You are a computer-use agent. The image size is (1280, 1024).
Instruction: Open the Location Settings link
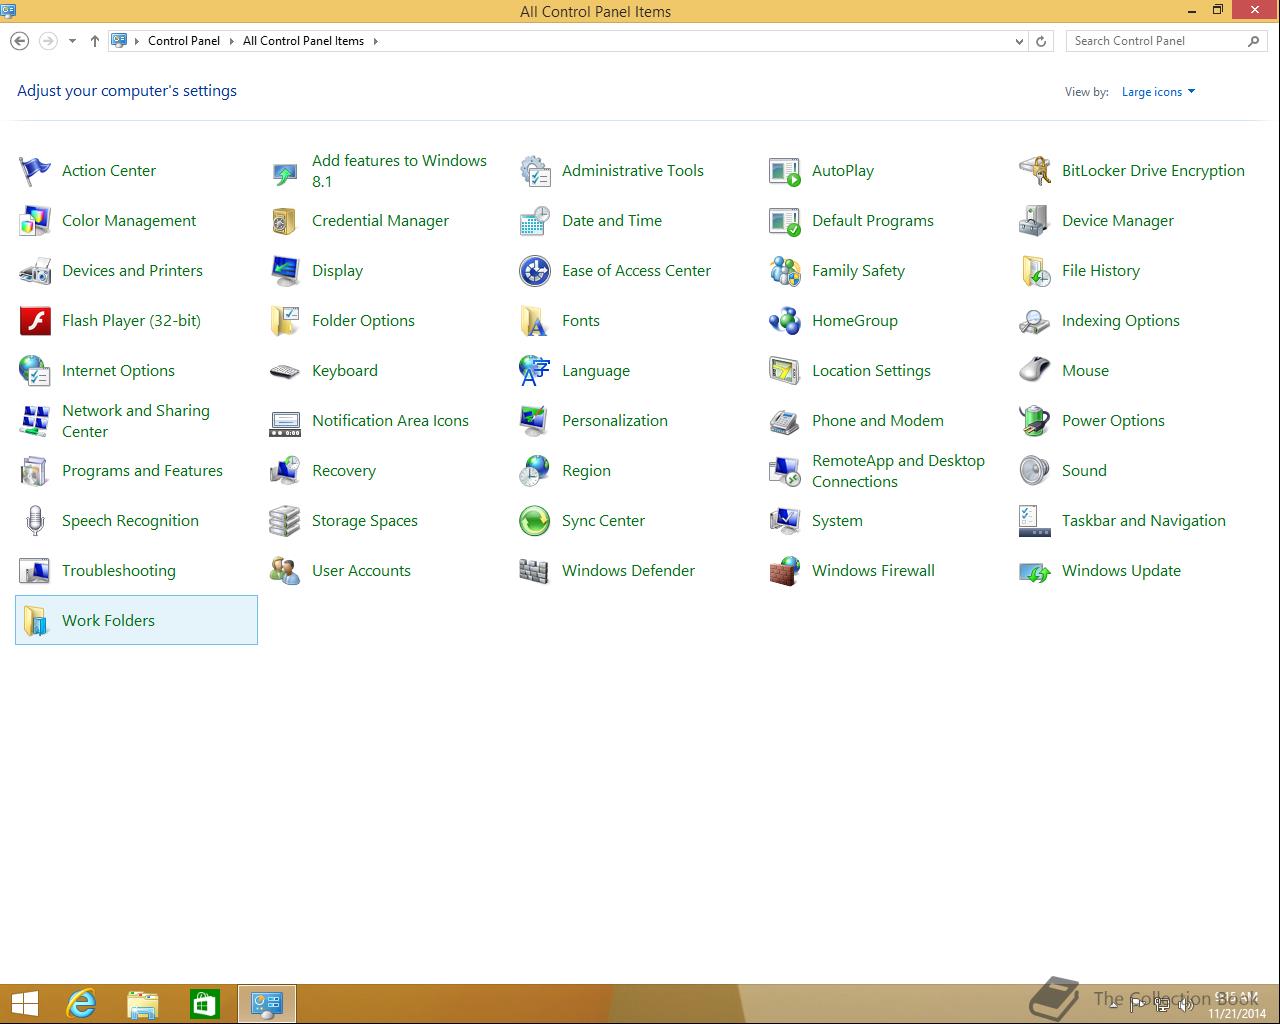(x=871, y=371)
